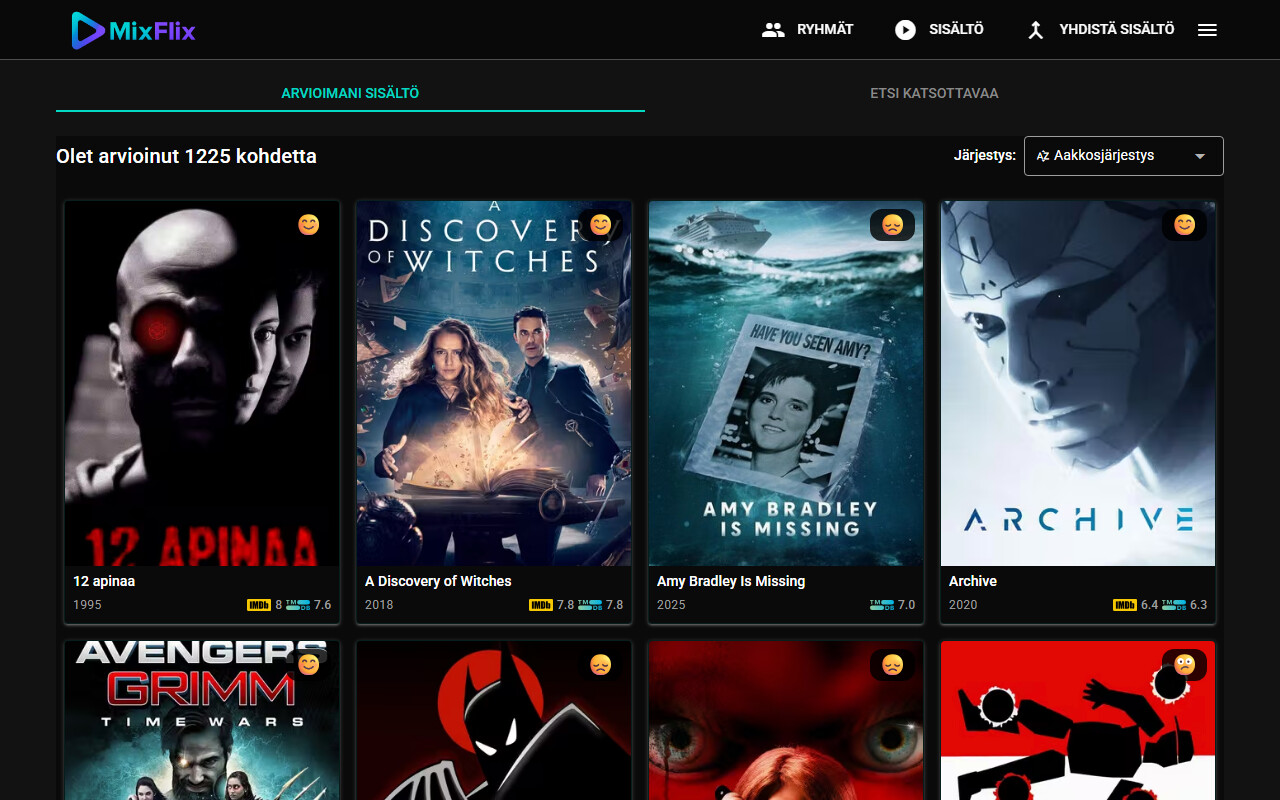The width and height of the screenshot is (1280, 800).
Task: Open the red-haired doll poster
Action: point(786,721)
